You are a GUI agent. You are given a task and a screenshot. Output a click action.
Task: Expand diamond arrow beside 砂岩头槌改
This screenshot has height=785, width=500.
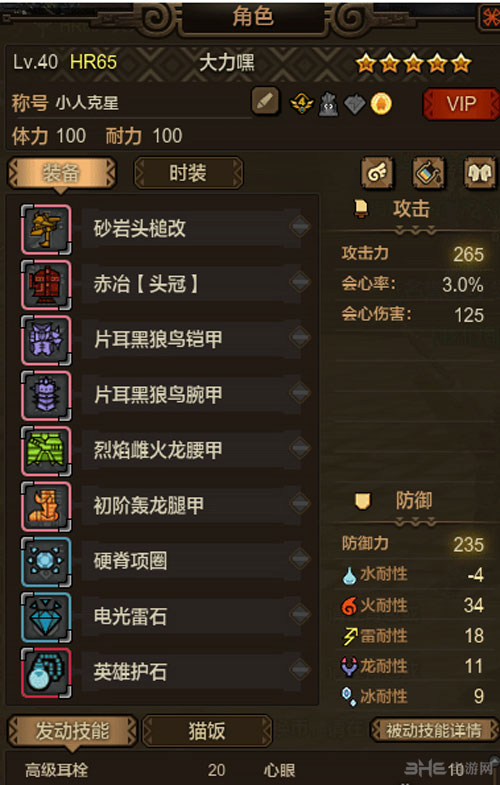(300, 227)
